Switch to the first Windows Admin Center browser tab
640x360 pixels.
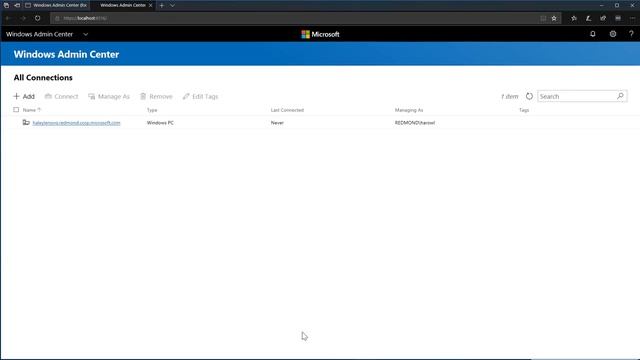pyautogui.click(x=56, y=5)
